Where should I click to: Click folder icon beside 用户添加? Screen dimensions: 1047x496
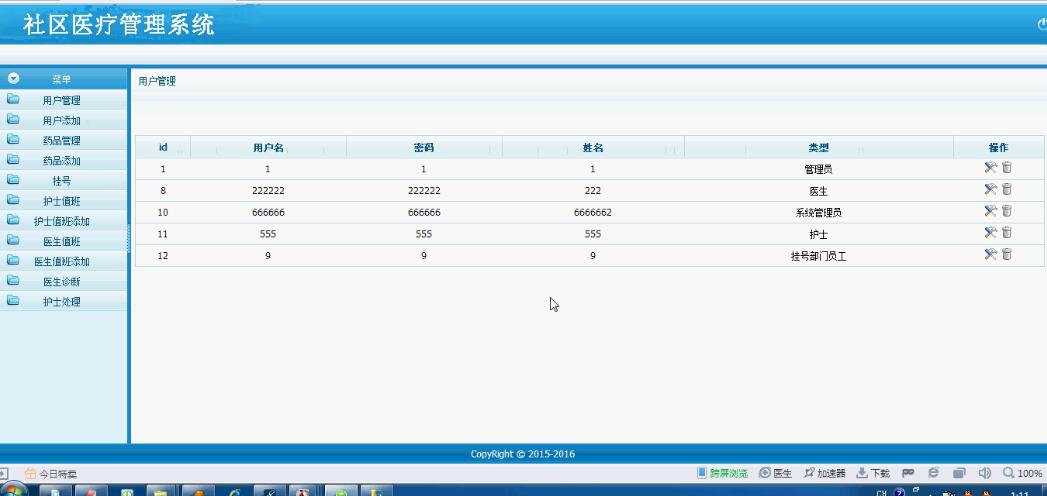[x=13, y=119]
